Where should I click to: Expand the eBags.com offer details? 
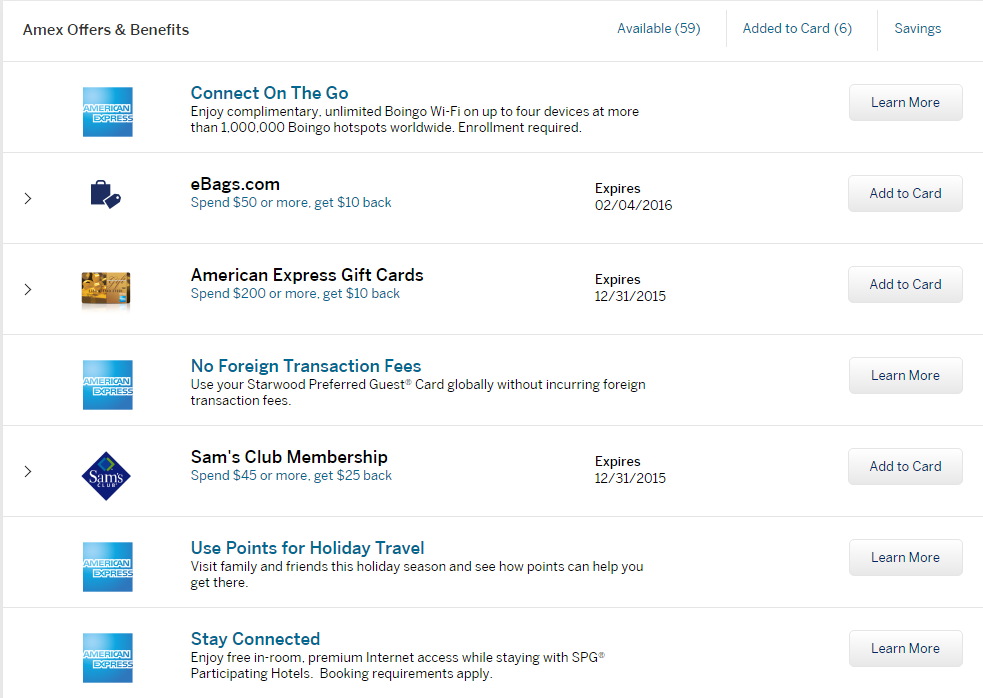(27, 198)
